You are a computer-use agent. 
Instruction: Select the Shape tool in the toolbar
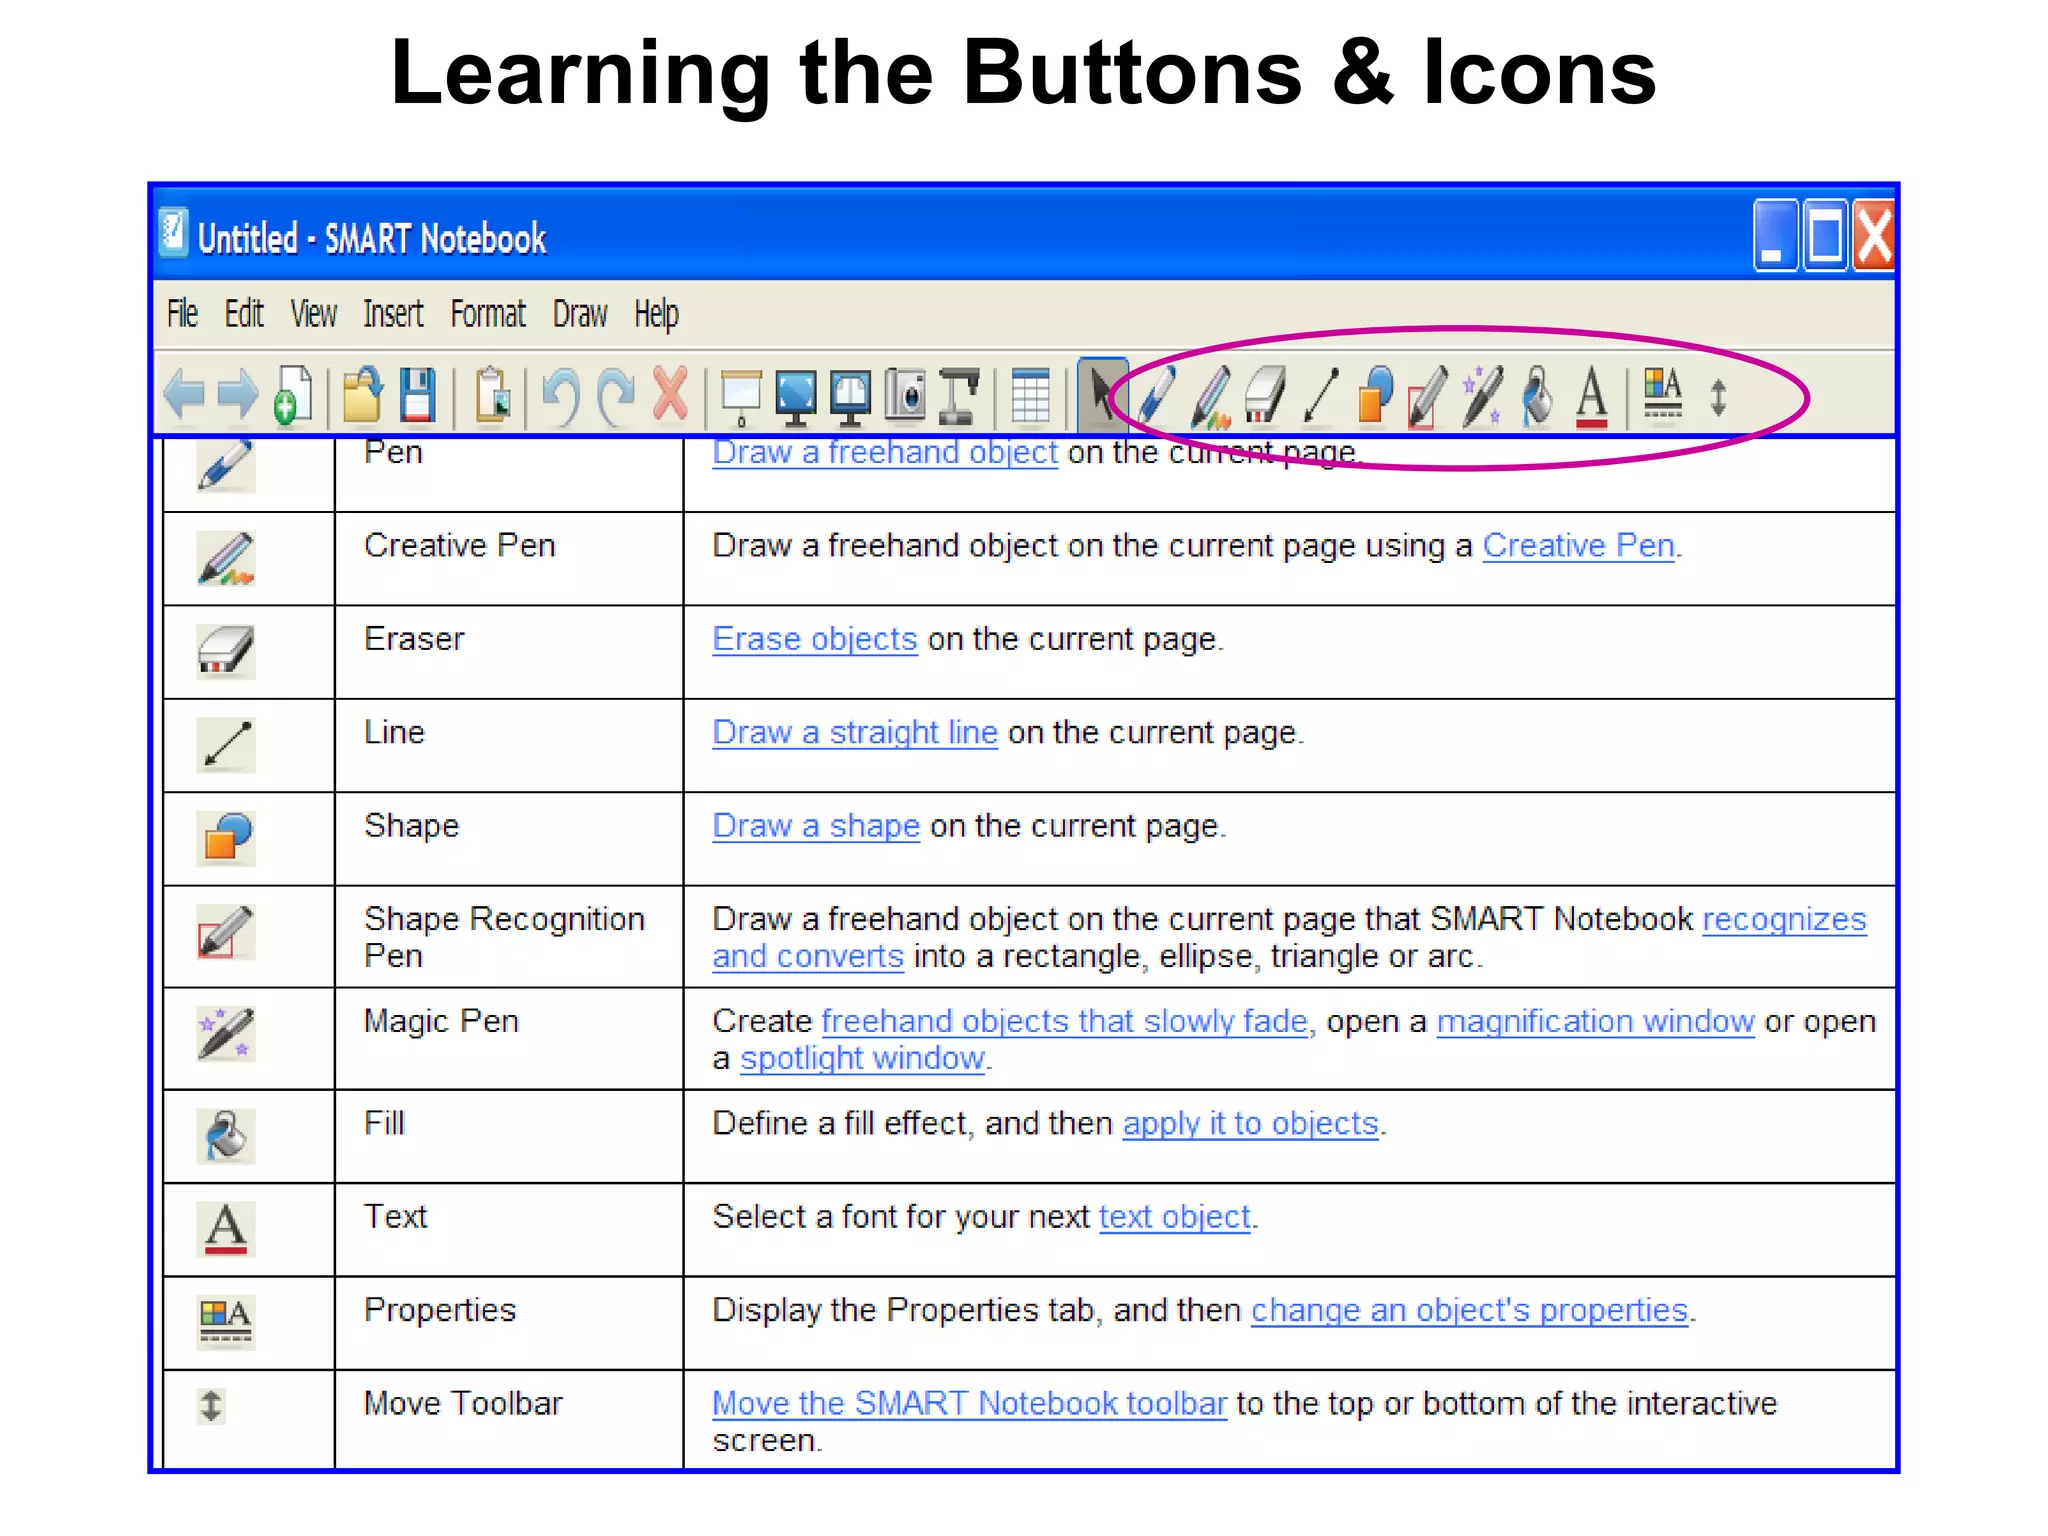point(1376,395)
